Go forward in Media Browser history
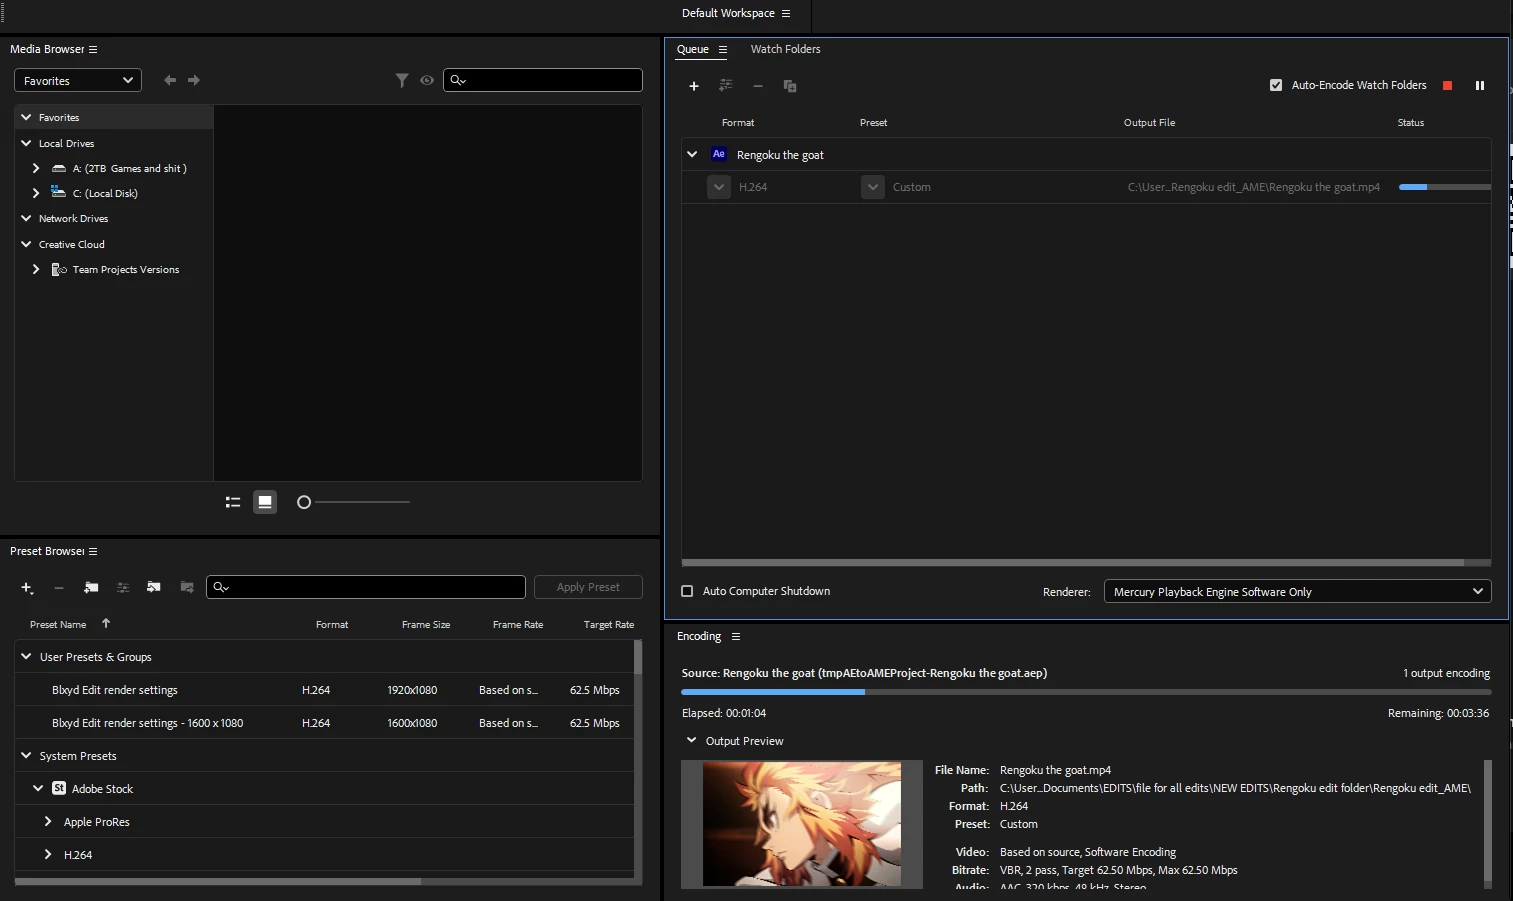This screenshot has height=901, width=1513. 194,80
